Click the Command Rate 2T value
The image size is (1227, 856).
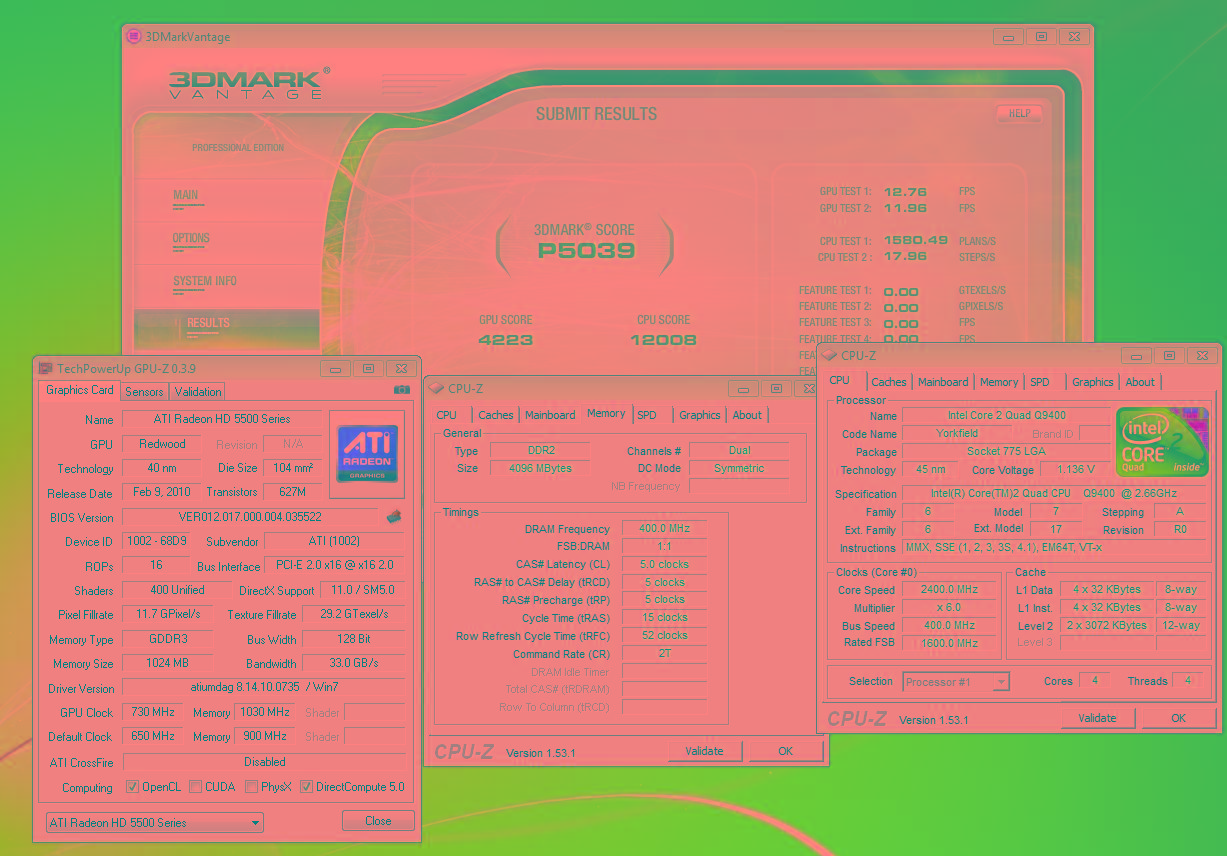tap(664, 654)
